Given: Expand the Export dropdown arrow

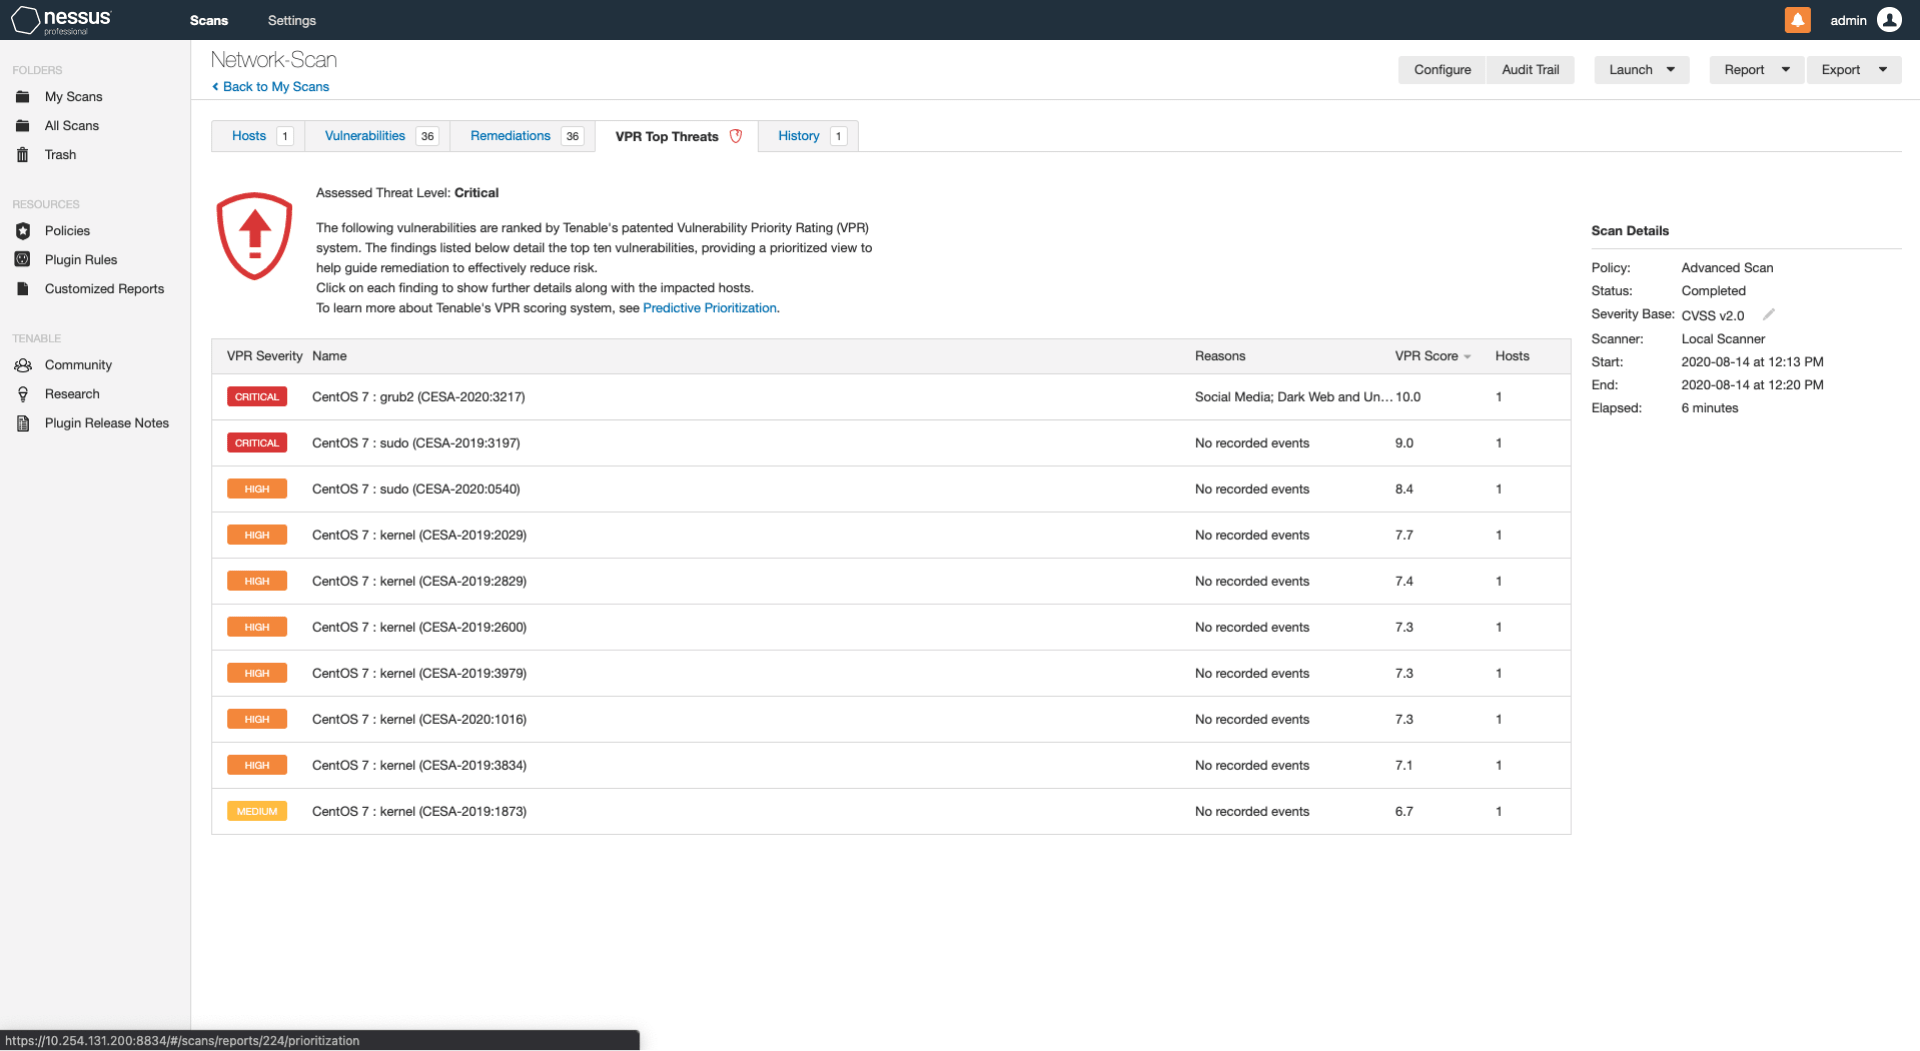Looking at the screenshot, I should [x=1883, y=70].
